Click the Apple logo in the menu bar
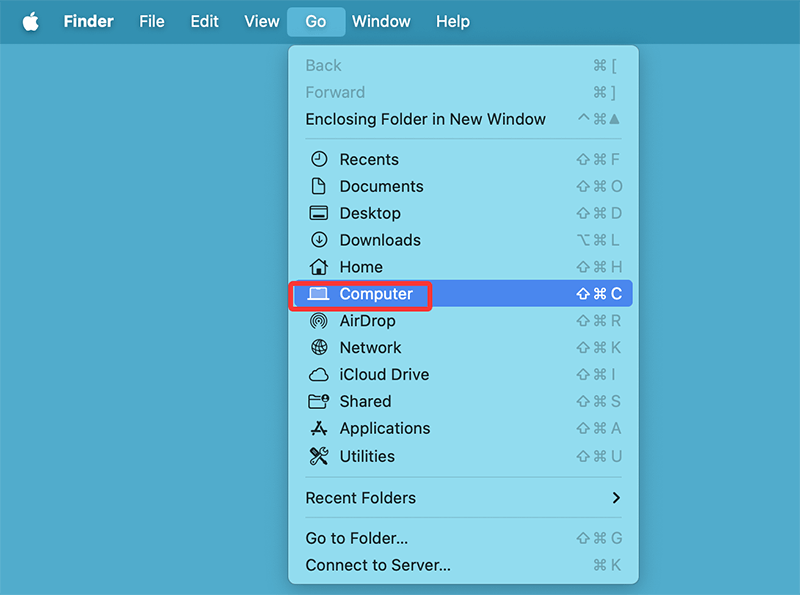Viewport: 800px width, 595px height. tap(30, 21)
